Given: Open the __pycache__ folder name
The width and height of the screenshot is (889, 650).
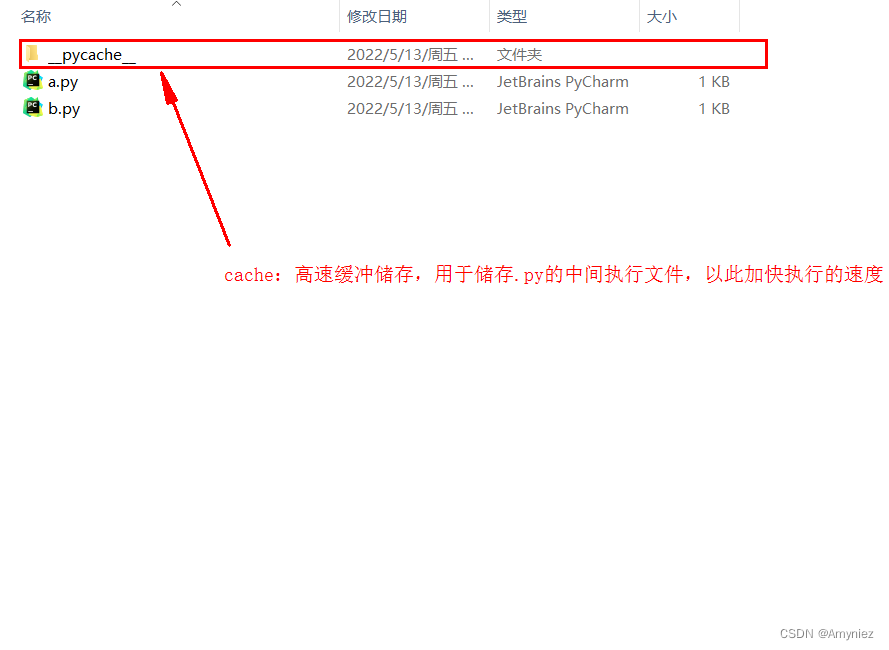Looking at the screenshot, I should tap(92, 54).
